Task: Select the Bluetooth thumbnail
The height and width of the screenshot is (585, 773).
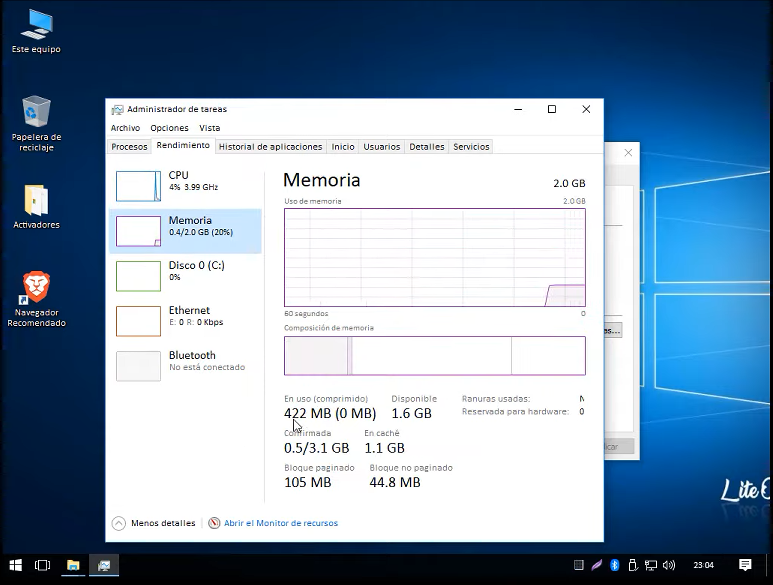Action: pyautogui.click(x=139, y=366)
